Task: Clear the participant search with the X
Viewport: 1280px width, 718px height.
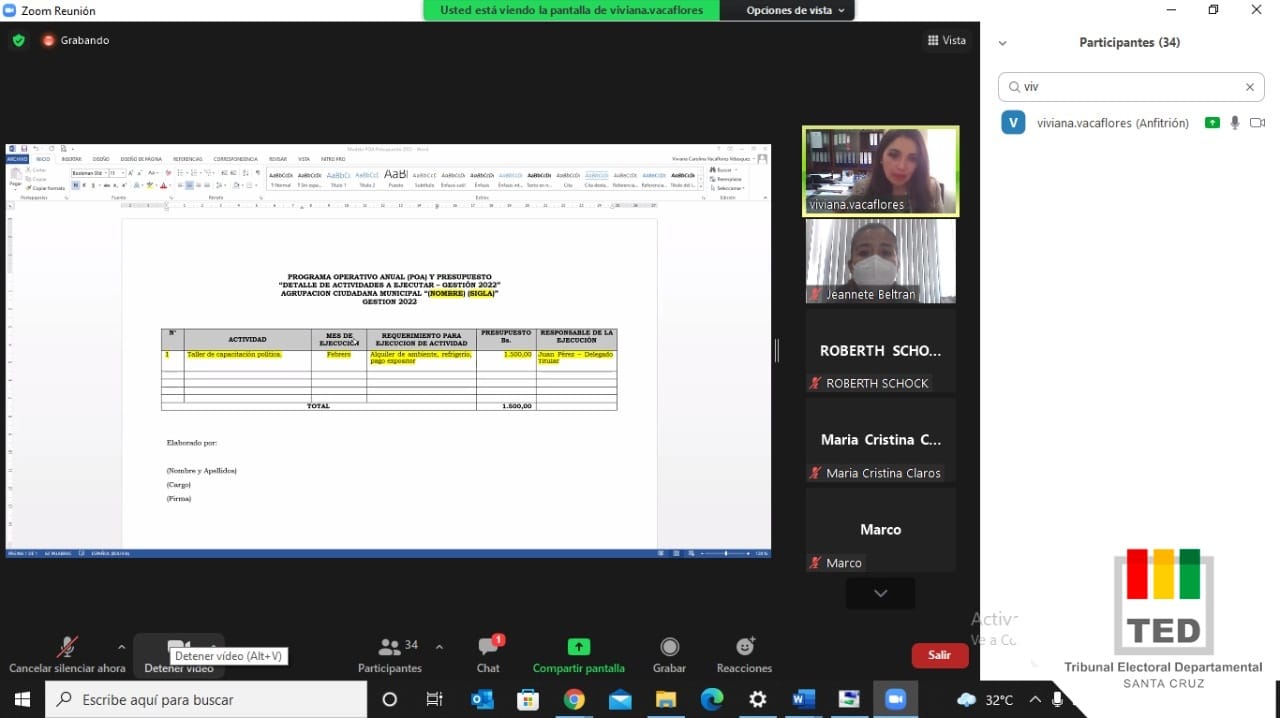Action: click(1249, 87)
